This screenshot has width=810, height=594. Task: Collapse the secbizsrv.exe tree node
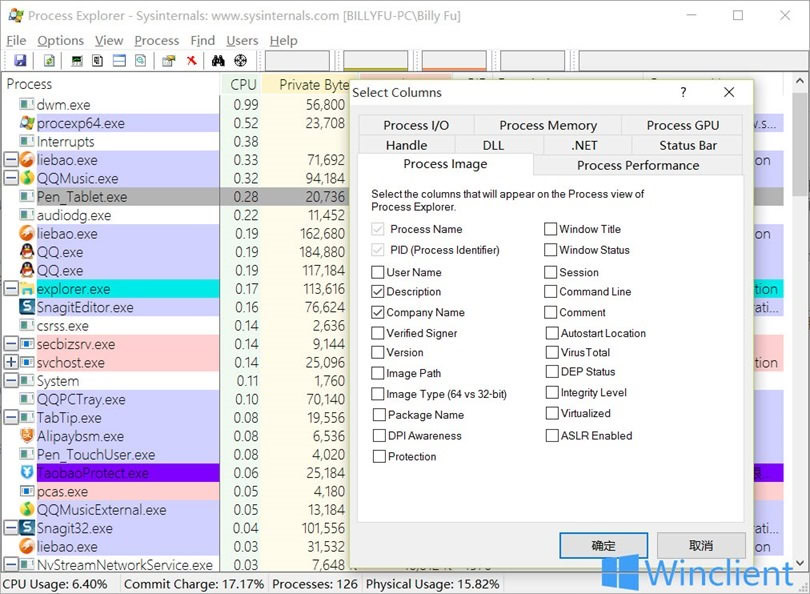(x=11, y=343)
